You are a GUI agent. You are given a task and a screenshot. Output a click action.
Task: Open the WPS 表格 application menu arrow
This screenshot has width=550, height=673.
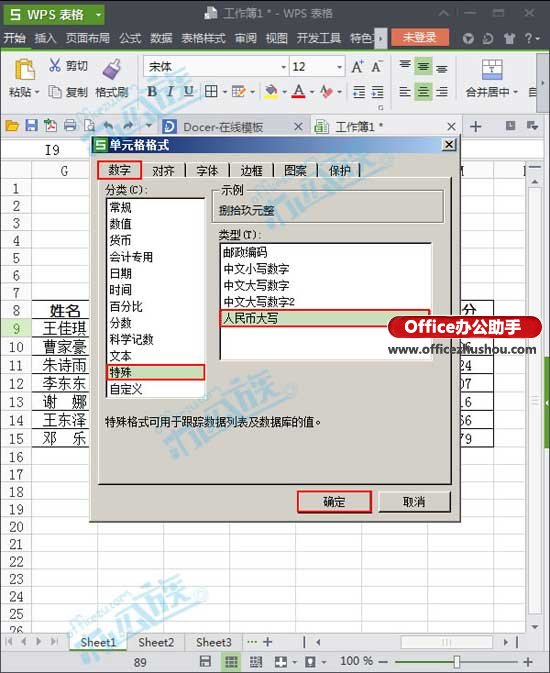[x=98, y=15]
